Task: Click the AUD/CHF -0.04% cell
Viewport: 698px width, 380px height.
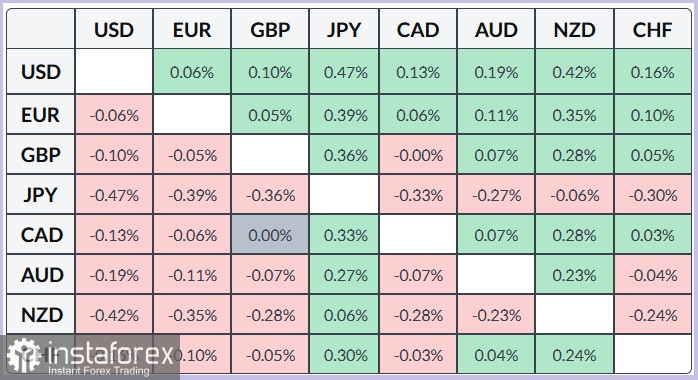Action: 653,275
